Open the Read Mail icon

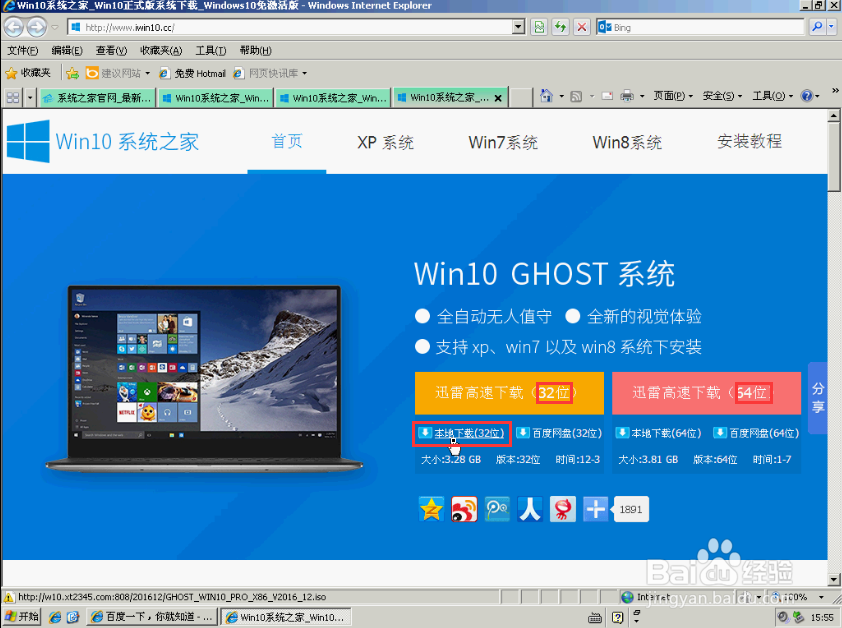tap(607, 97)
